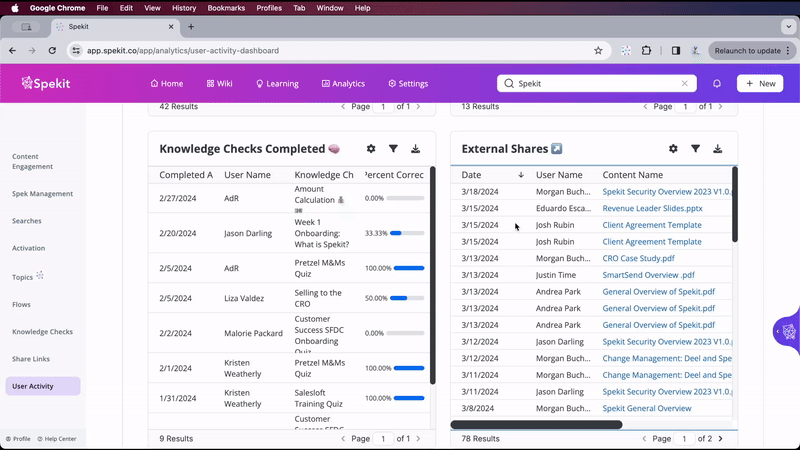Click the horizontal scrollbar in External Shares
This screenshot has width=800, height=450.
[536, 424]
